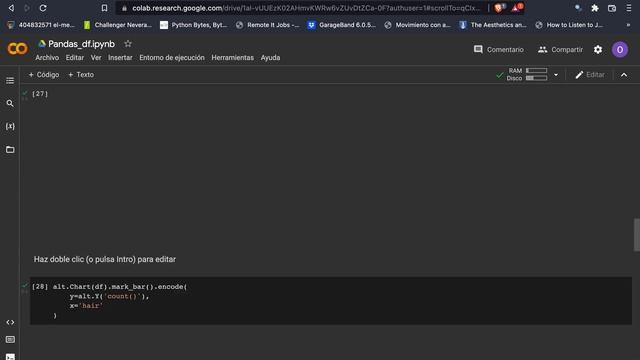This screenshot has height=360, width=640.
Task: Open the table of contents sidebar icon
Action: tap(10, 80)
